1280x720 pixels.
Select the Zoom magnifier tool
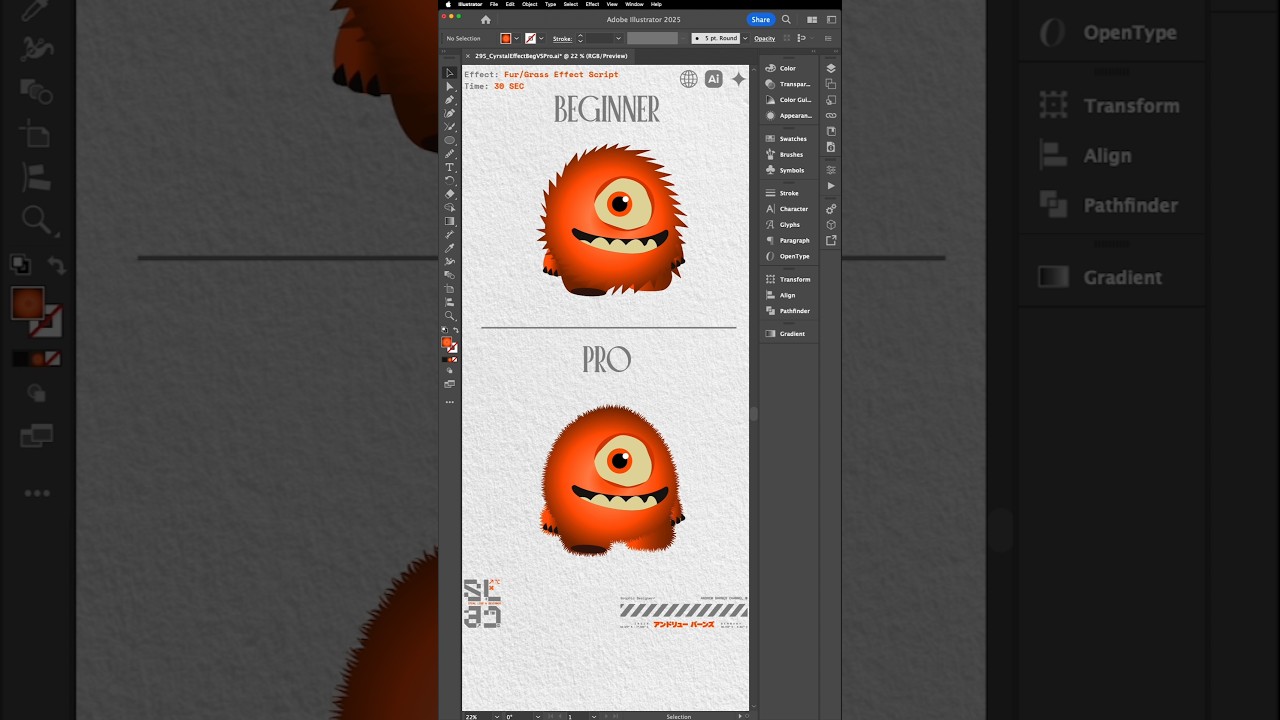(450, 315)
